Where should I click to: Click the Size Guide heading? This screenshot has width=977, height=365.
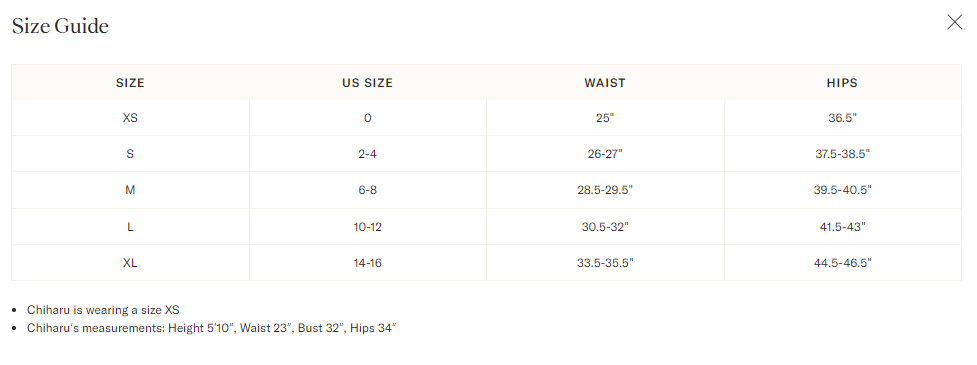60,26
